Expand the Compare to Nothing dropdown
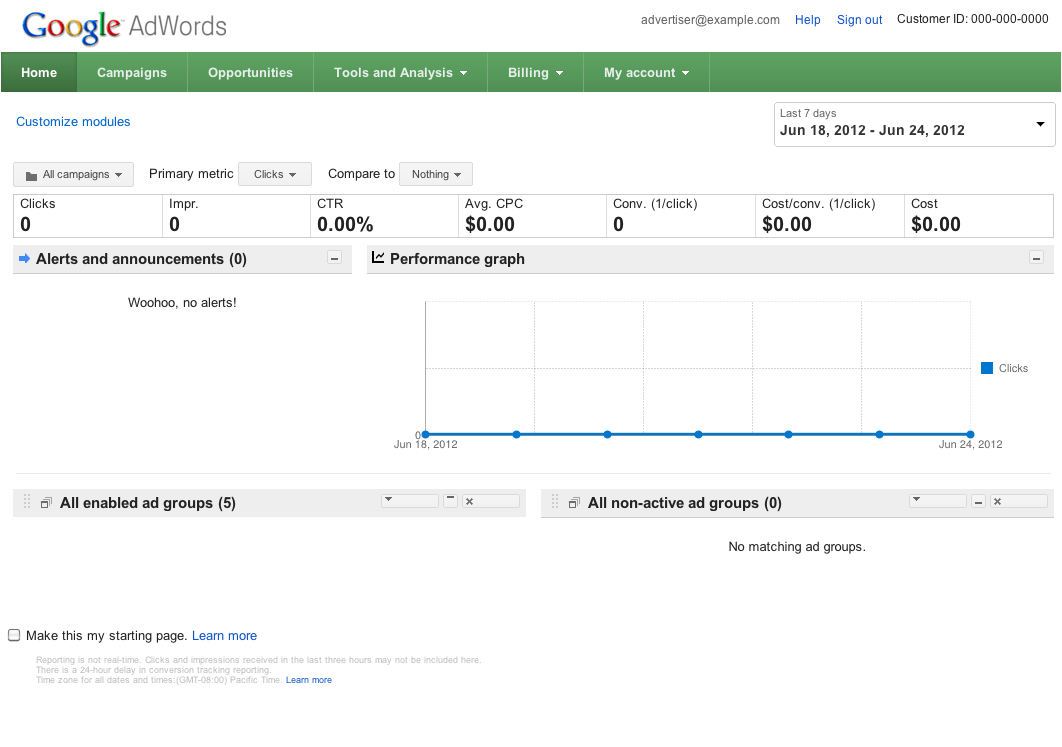Image resolution: width=1062 pixels, height=747 pixels. (x=436, y=175)
